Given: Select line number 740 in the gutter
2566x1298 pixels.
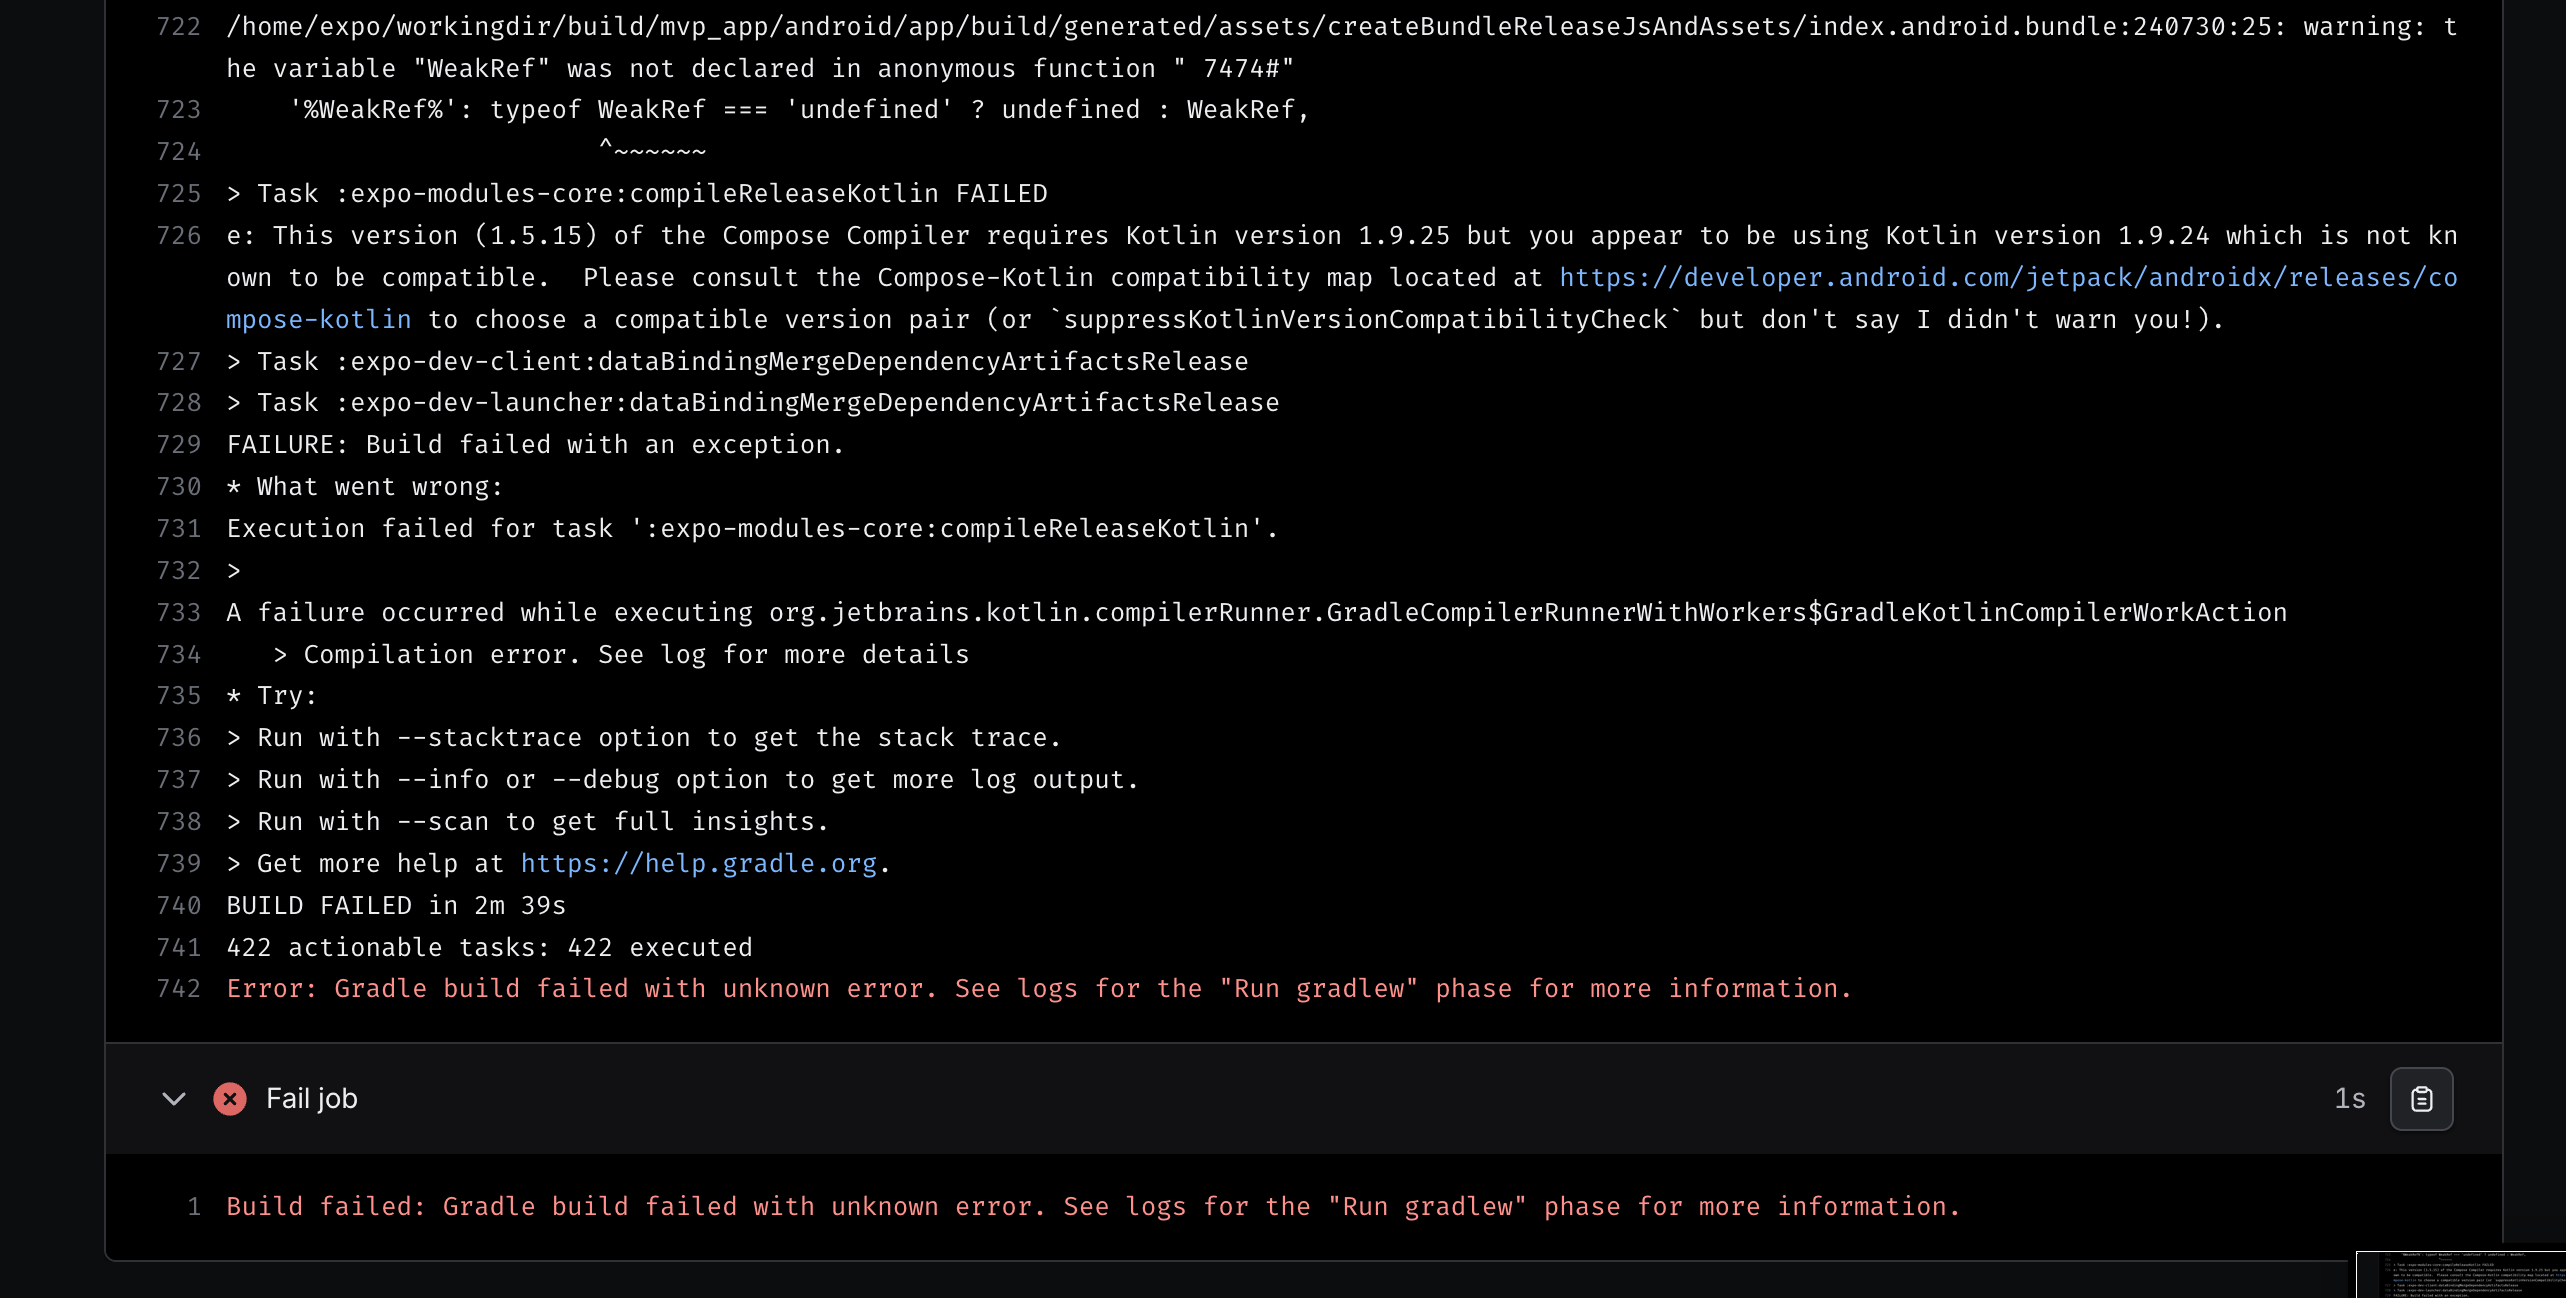Looking at the screenshot, I should pos(179,905).
